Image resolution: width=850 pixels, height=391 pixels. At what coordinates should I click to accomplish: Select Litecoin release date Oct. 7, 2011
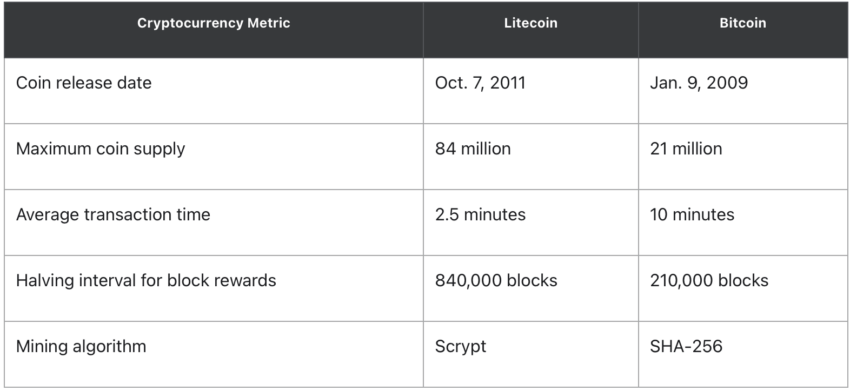click(480, 83)
